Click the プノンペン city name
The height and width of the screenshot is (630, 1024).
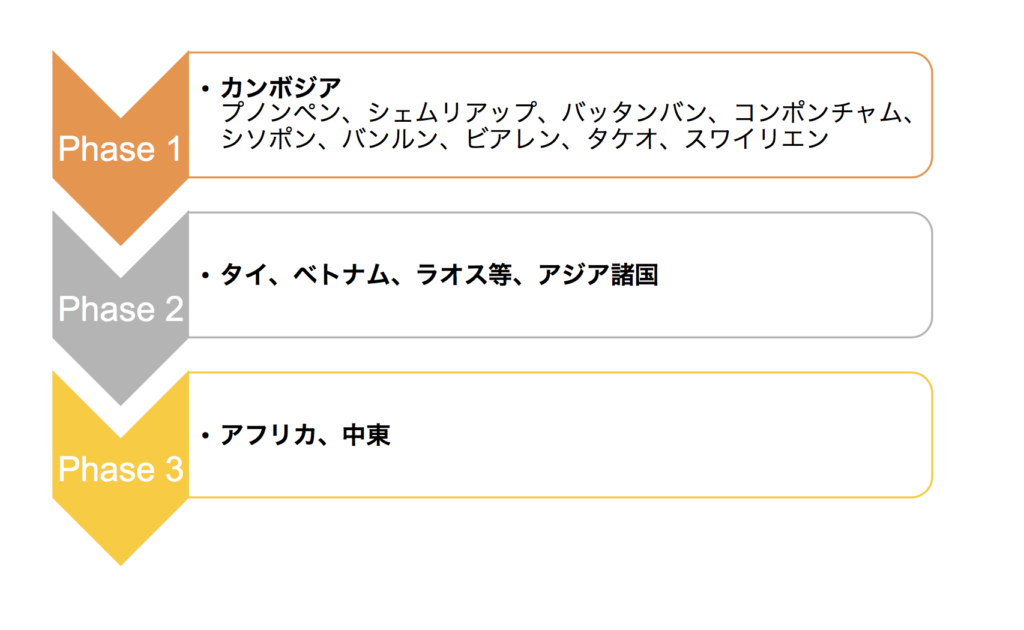pos(281,113)
